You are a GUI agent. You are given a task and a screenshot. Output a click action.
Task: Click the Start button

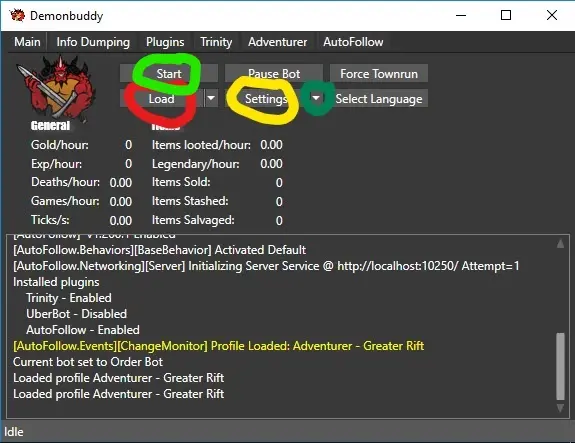[169, 74]
